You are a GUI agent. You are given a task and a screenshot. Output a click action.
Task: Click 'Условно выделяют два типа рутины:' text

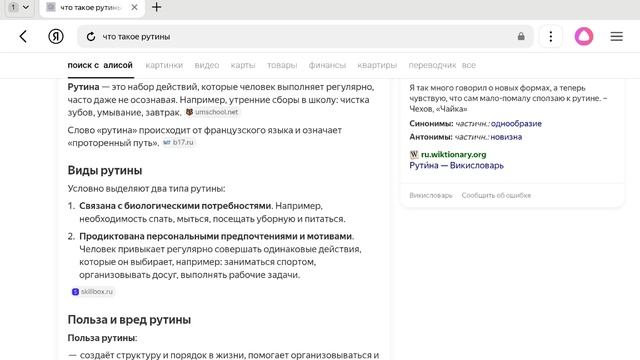click(x=146, y=189)
